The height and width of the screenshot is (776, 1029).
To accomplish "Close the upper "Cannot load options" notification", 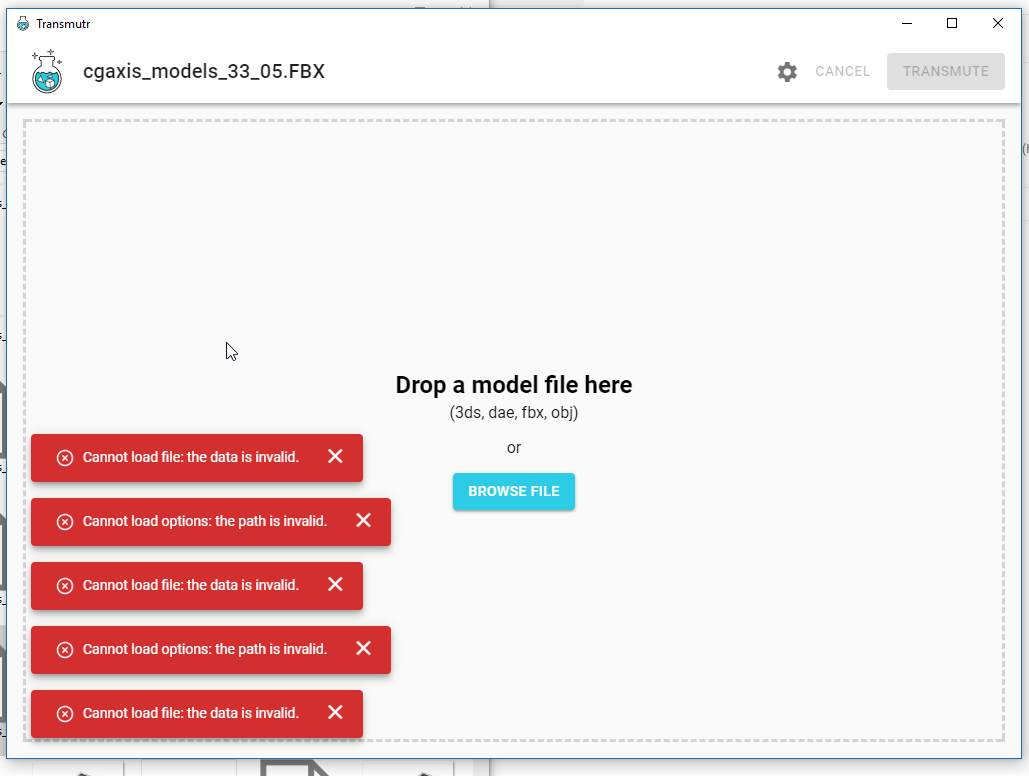I will click(363, 521).
